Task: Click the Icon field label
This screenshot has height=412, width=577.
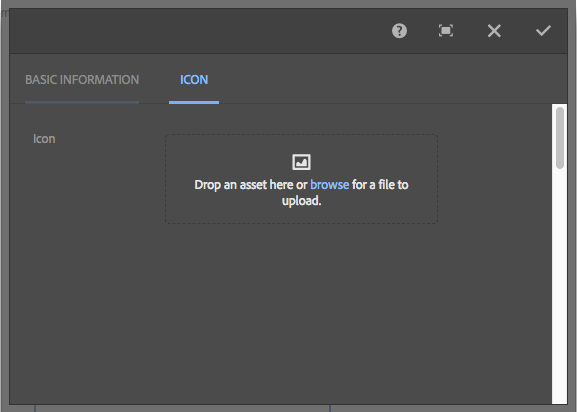Action: [44, 139]
